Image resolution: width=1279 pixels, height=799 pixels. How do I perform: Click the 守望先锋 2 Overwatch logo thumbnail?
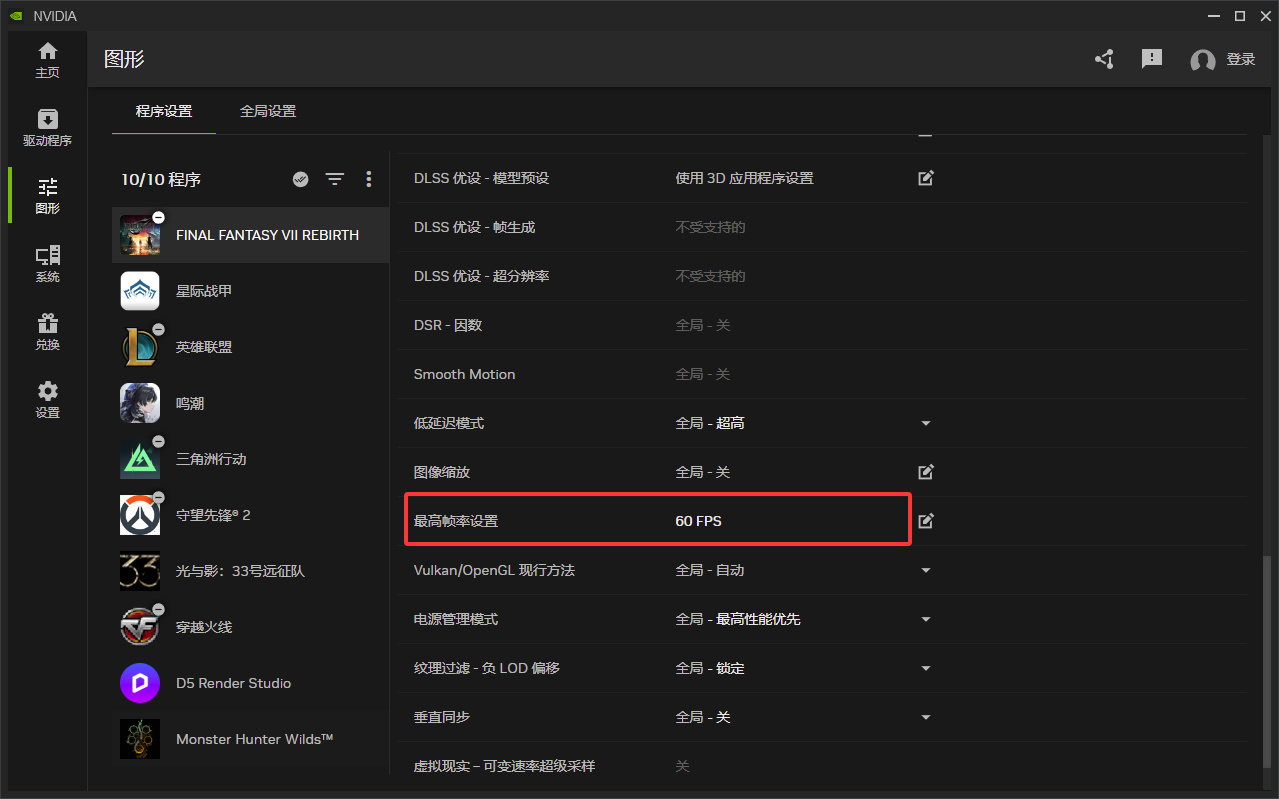140,515
